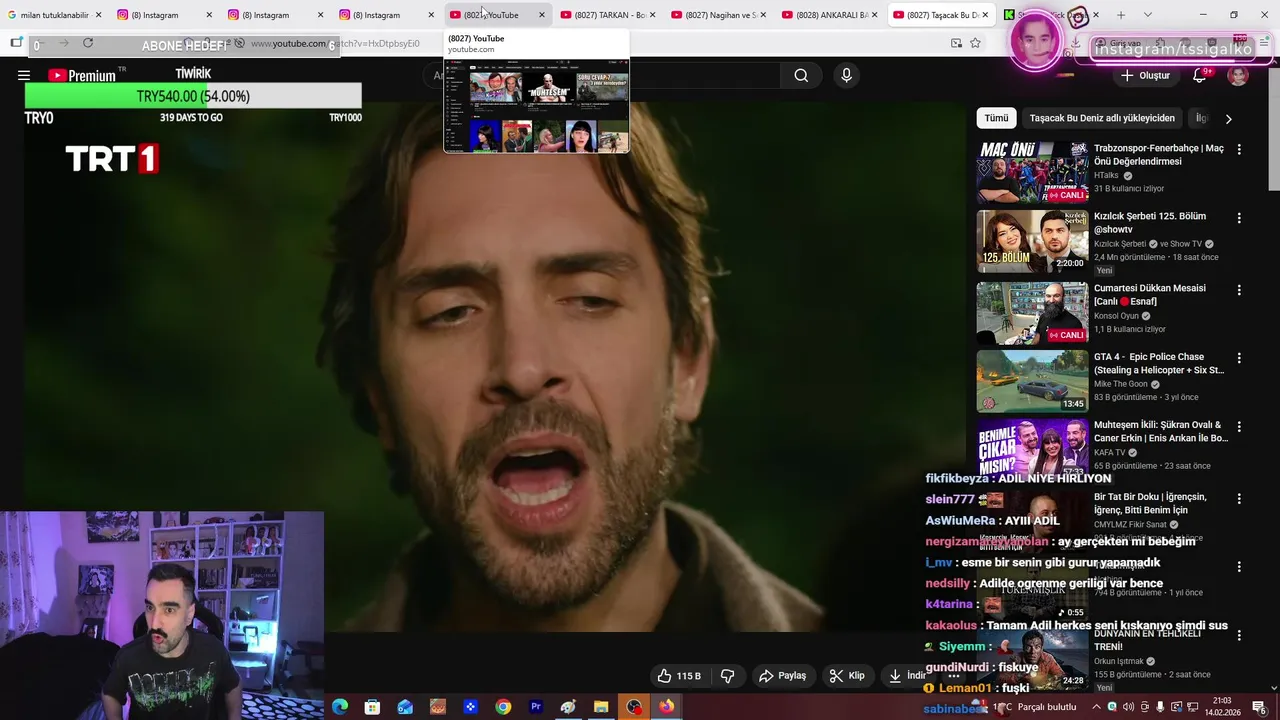Switch to Nagihan ve S browser tab
Screen dimensions: 1280x720
tap(717, 15)
